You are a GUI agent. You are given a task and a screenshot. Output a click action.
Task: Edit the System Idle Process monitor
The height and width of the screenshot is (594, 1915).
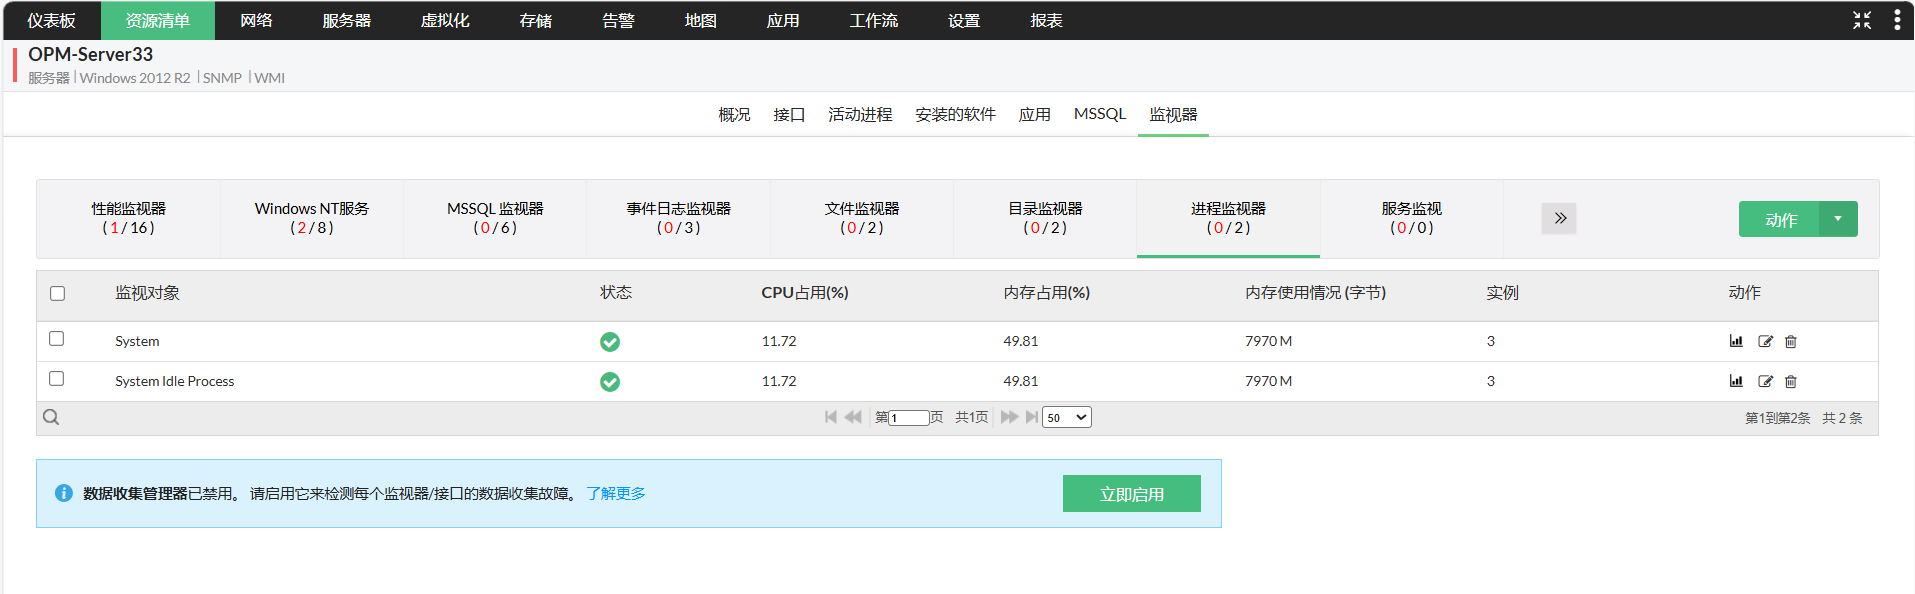(x=1765, y=381)
